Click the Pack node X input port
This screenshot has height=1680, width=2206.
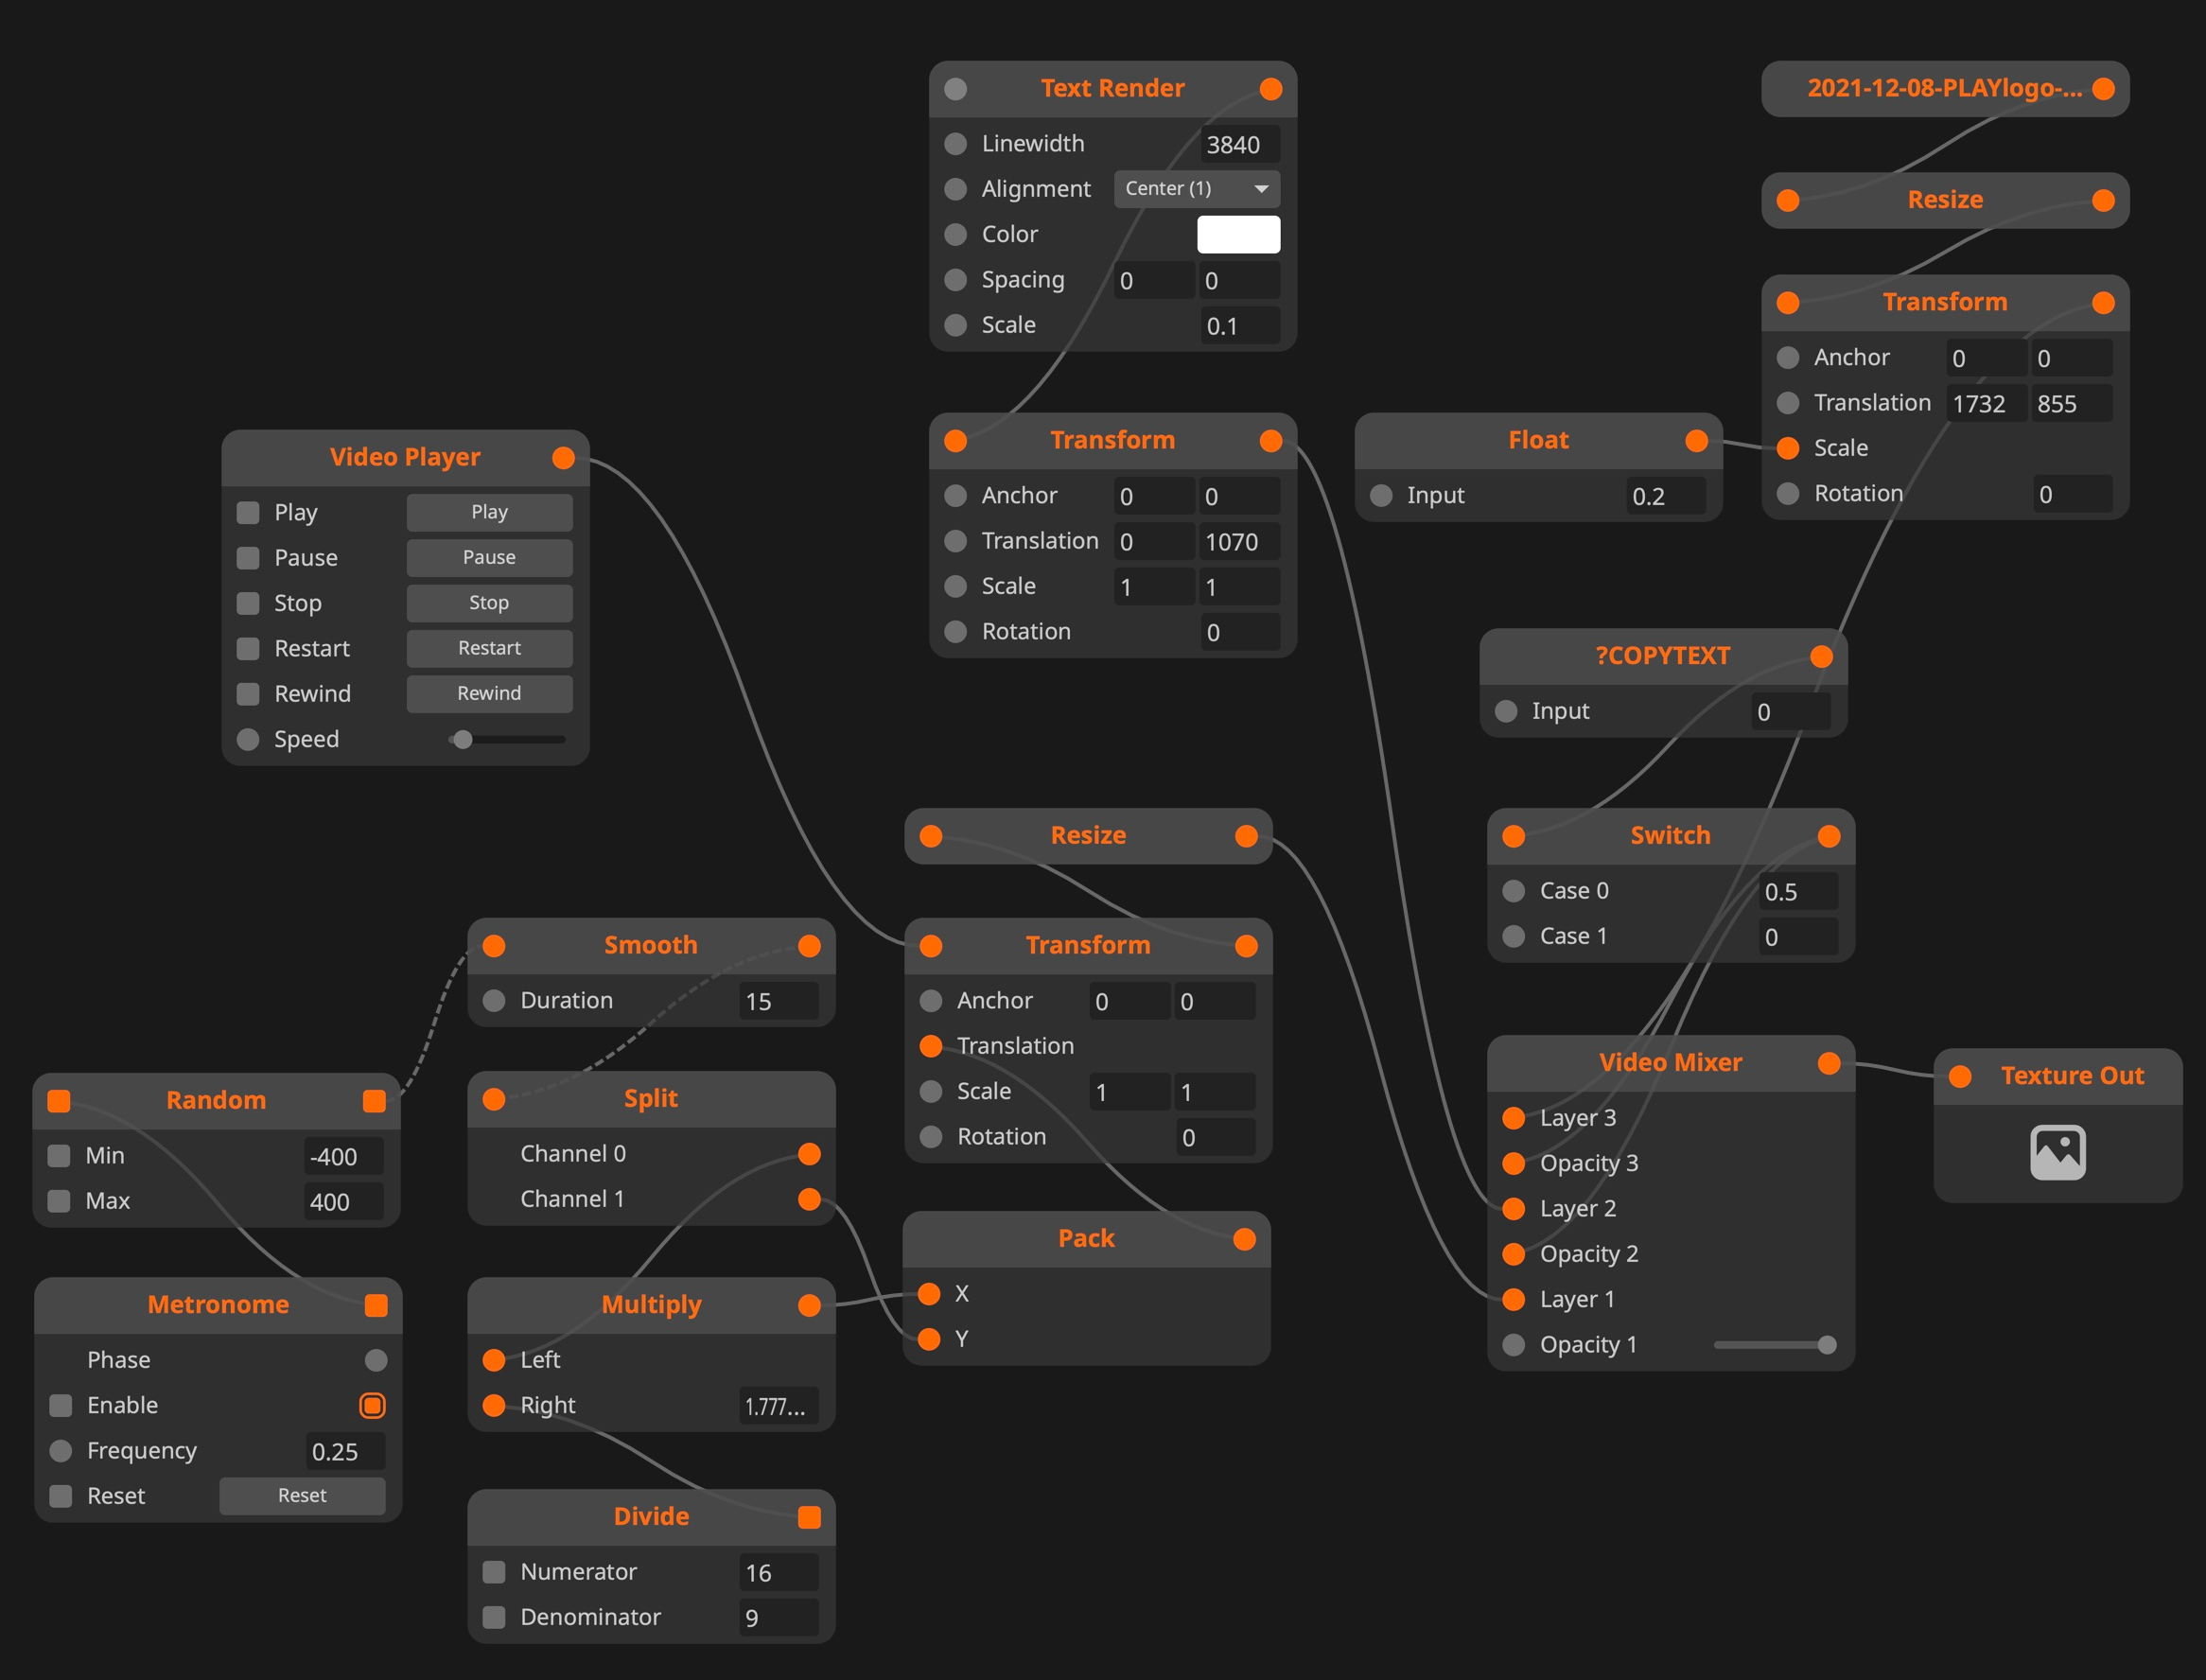pos(929,1294)
